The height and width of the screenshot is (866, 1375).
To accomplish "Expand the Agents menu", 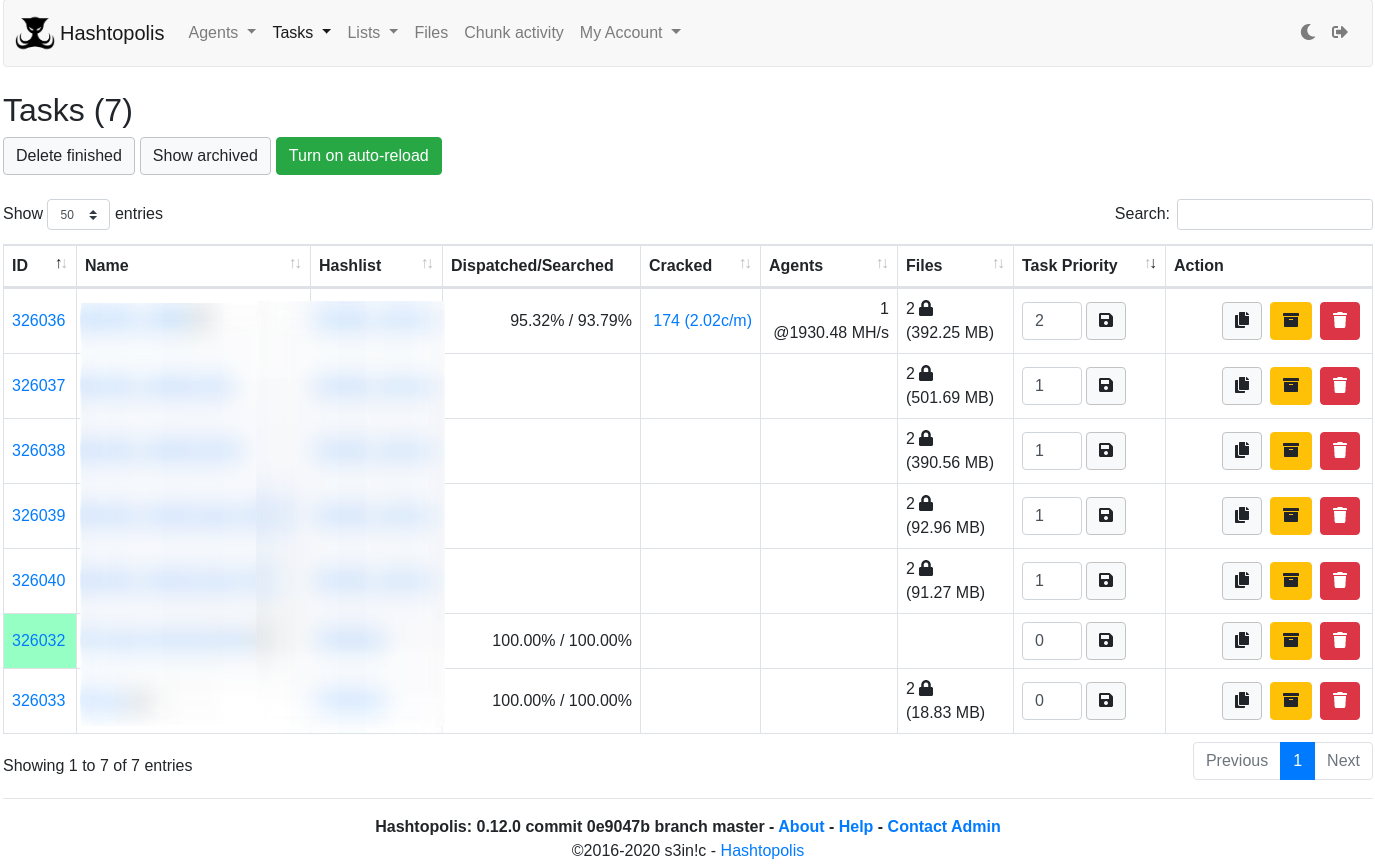I will tap(221, 32).
